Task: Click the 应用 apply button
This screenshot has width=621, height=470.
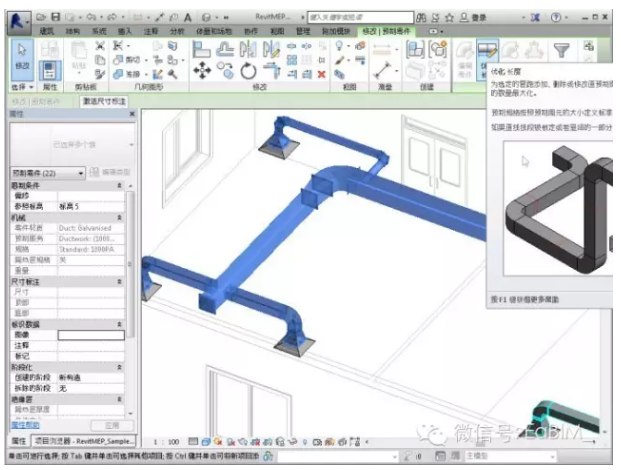Action: (112, 425)
